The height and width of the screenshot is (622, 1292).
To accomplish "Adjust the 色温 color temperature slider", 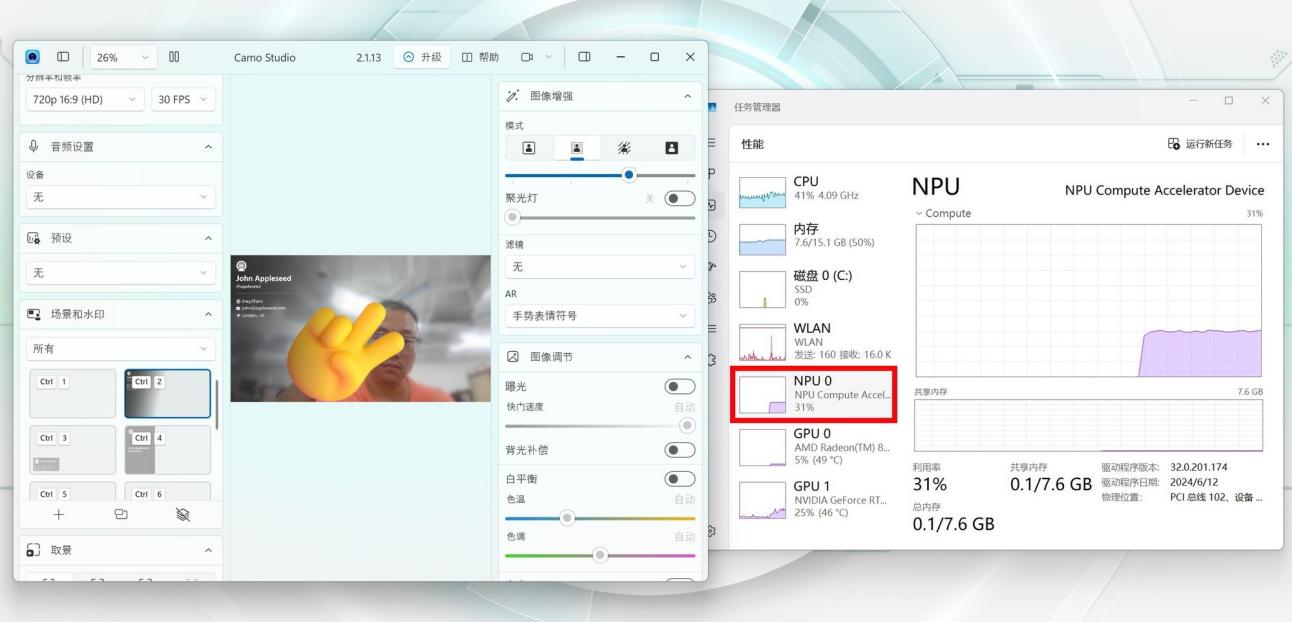I will click(x=568, y=518).
